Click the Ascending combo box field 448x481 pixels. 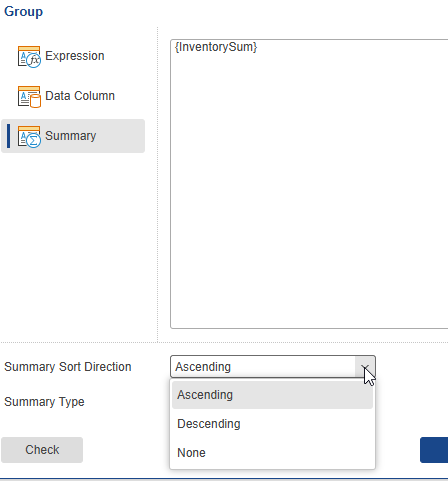[x=273, y=367]
